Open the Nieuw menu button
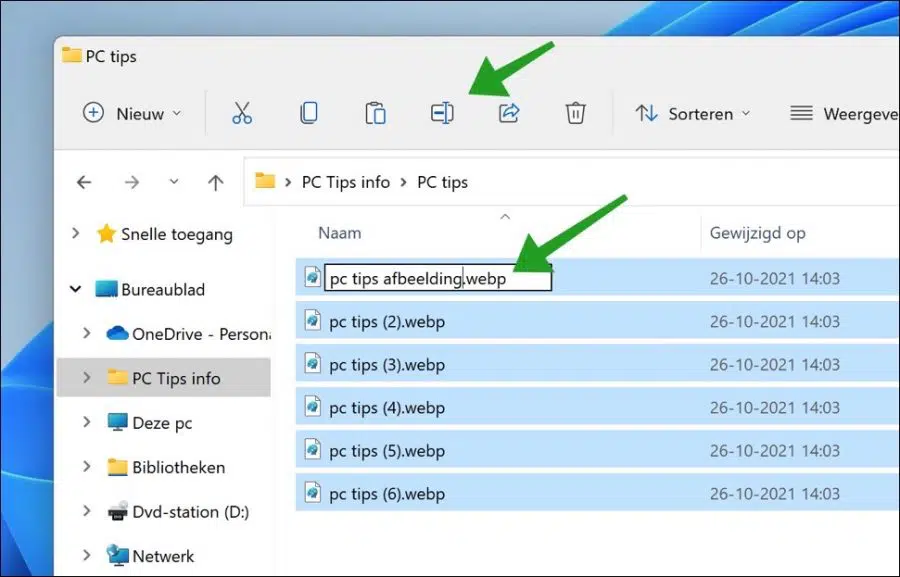This screenshot has height=577, width=900. 132,113
